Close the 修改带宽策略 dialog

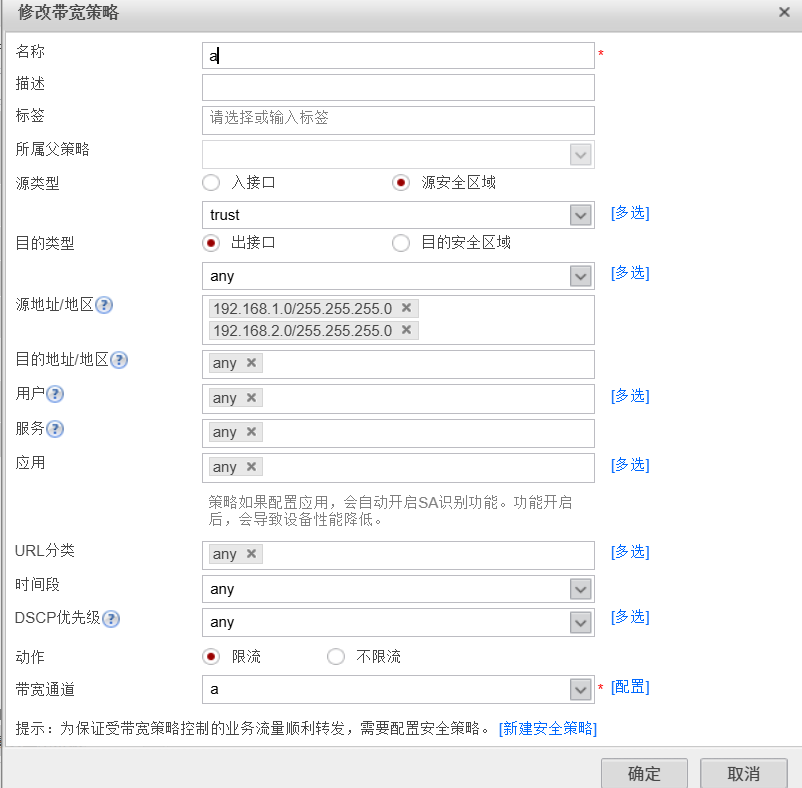pos(784,12)
